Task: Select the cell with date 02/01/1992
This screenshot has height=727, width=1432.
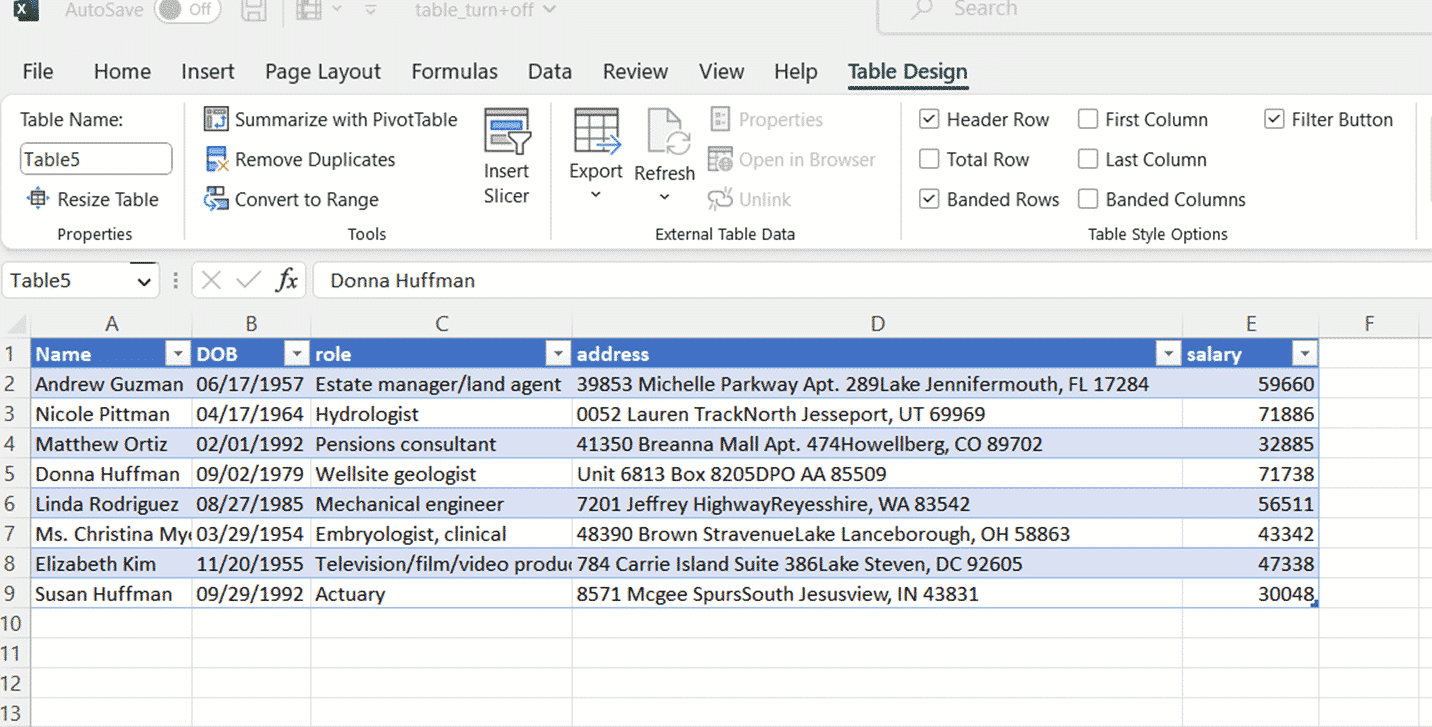Action: click(252, 444)
